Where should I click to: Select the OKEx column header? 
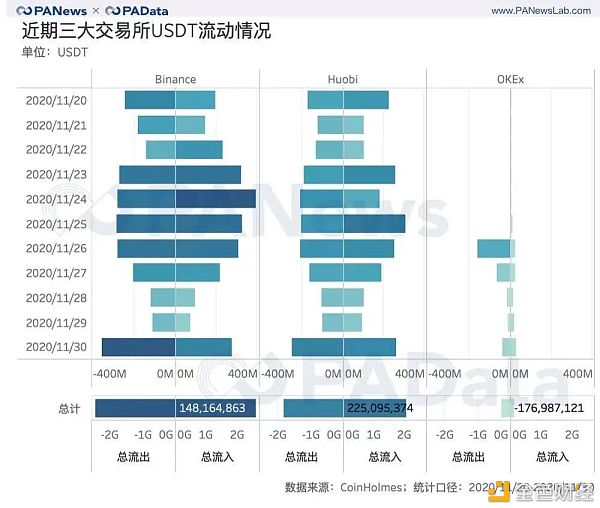point(510,79)
